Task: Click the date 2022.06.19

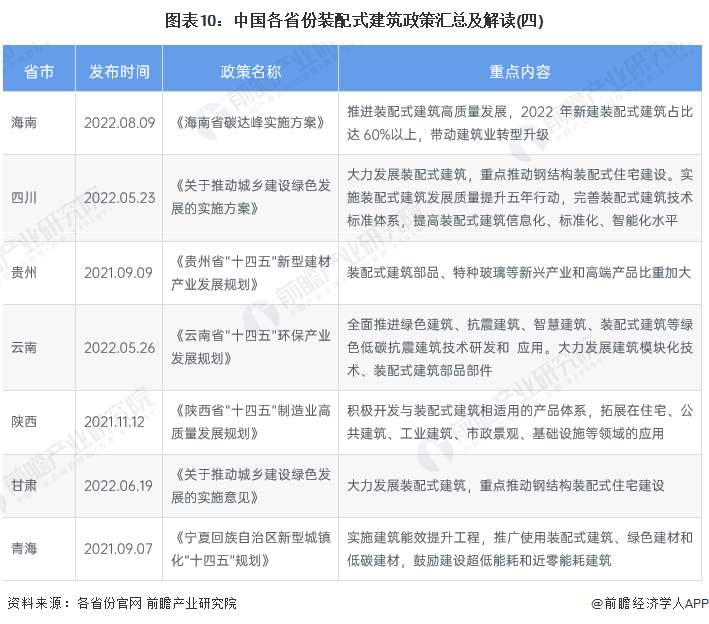Action: coord(119,485)
